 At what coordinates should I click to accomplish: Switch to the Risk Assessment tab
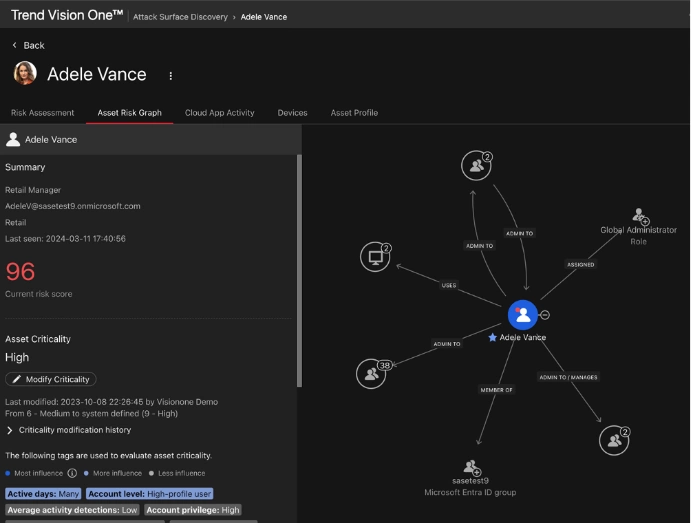[42, 113]
